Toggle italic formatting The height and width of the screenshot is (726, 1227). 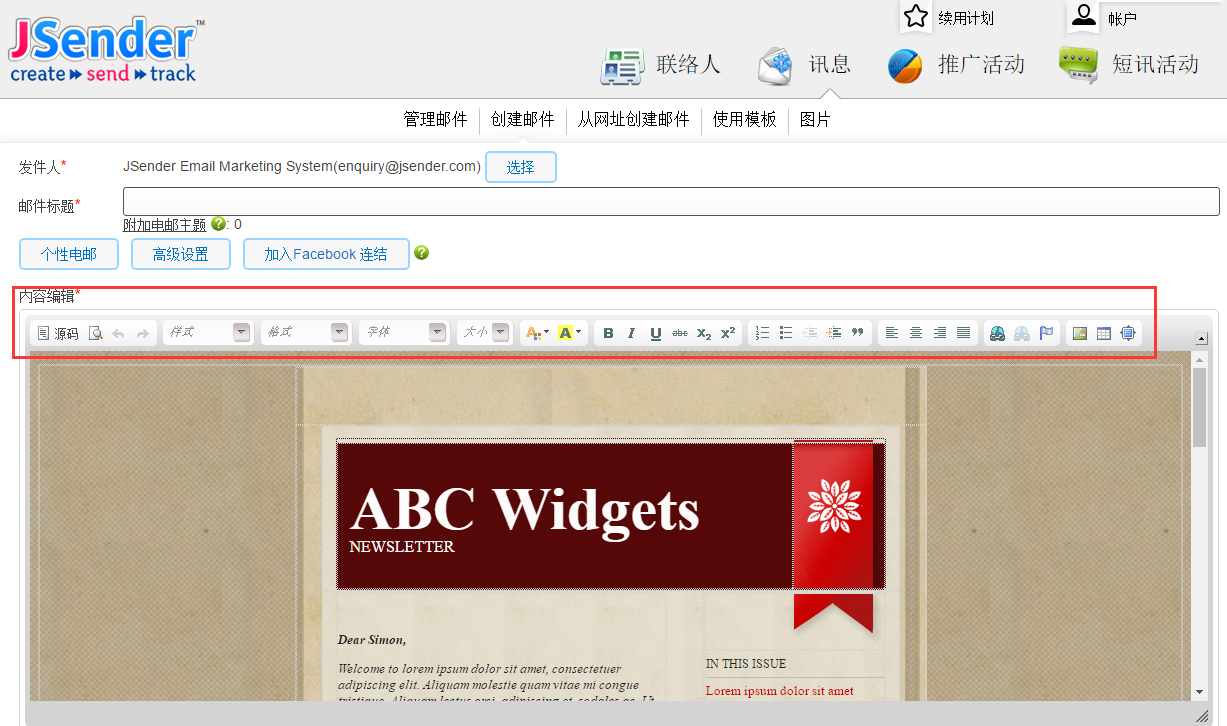[x=631, y=333]
